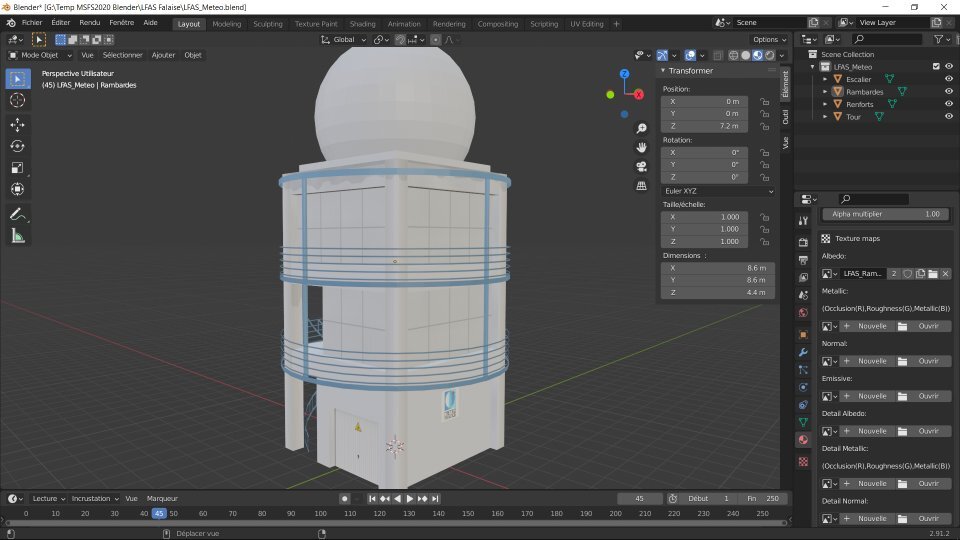
Task: Choose the Annotate pencil tool
Action: [17, 214]
